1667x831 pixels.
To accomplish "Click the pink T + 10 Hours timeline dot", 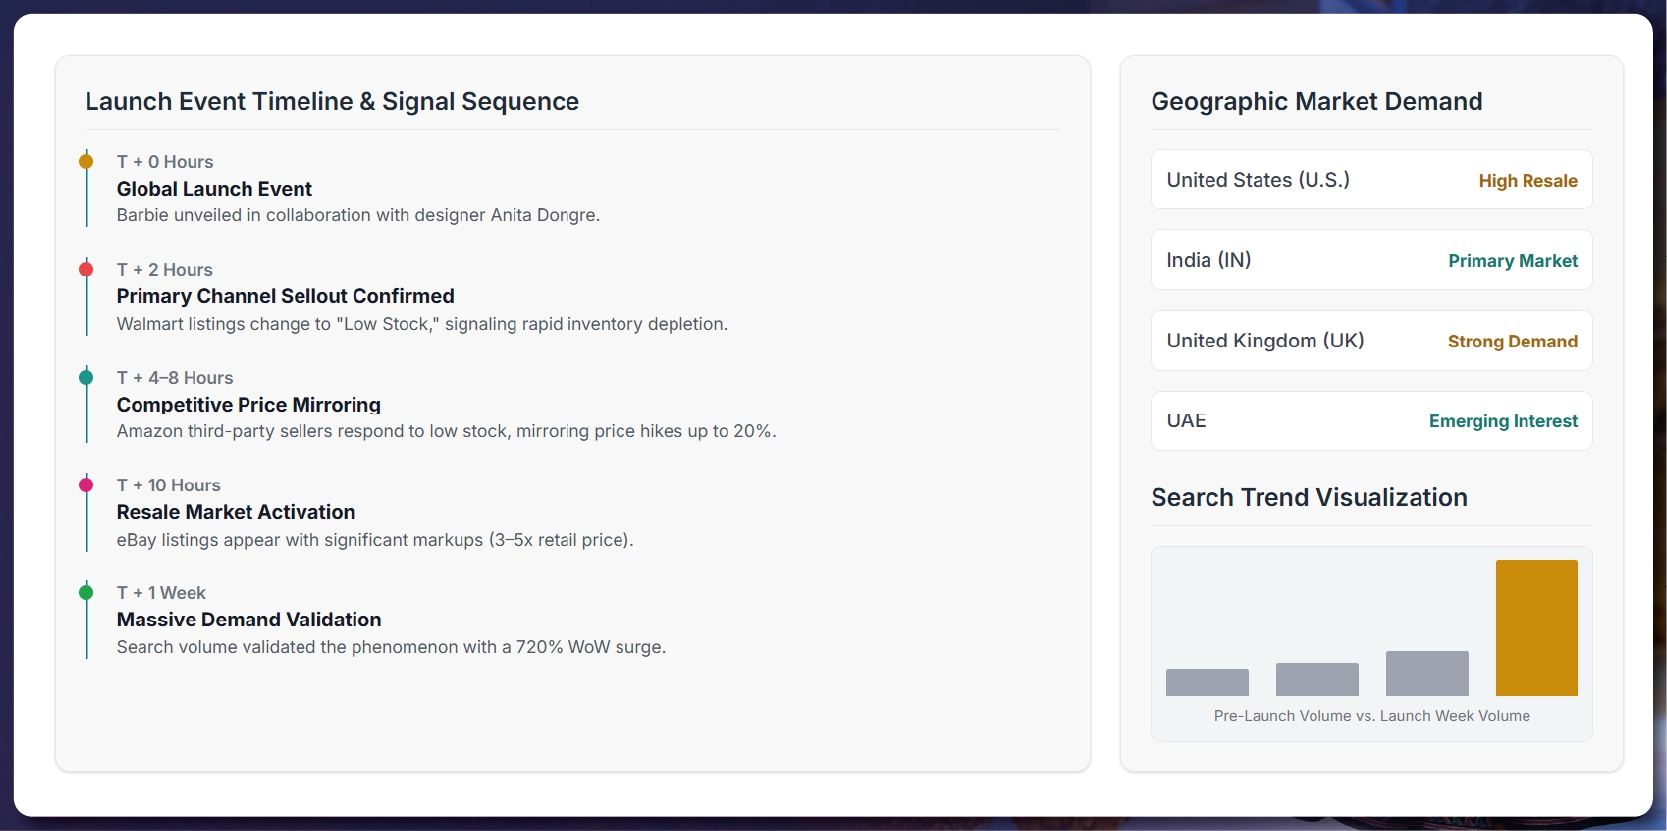I will point(86,485).
